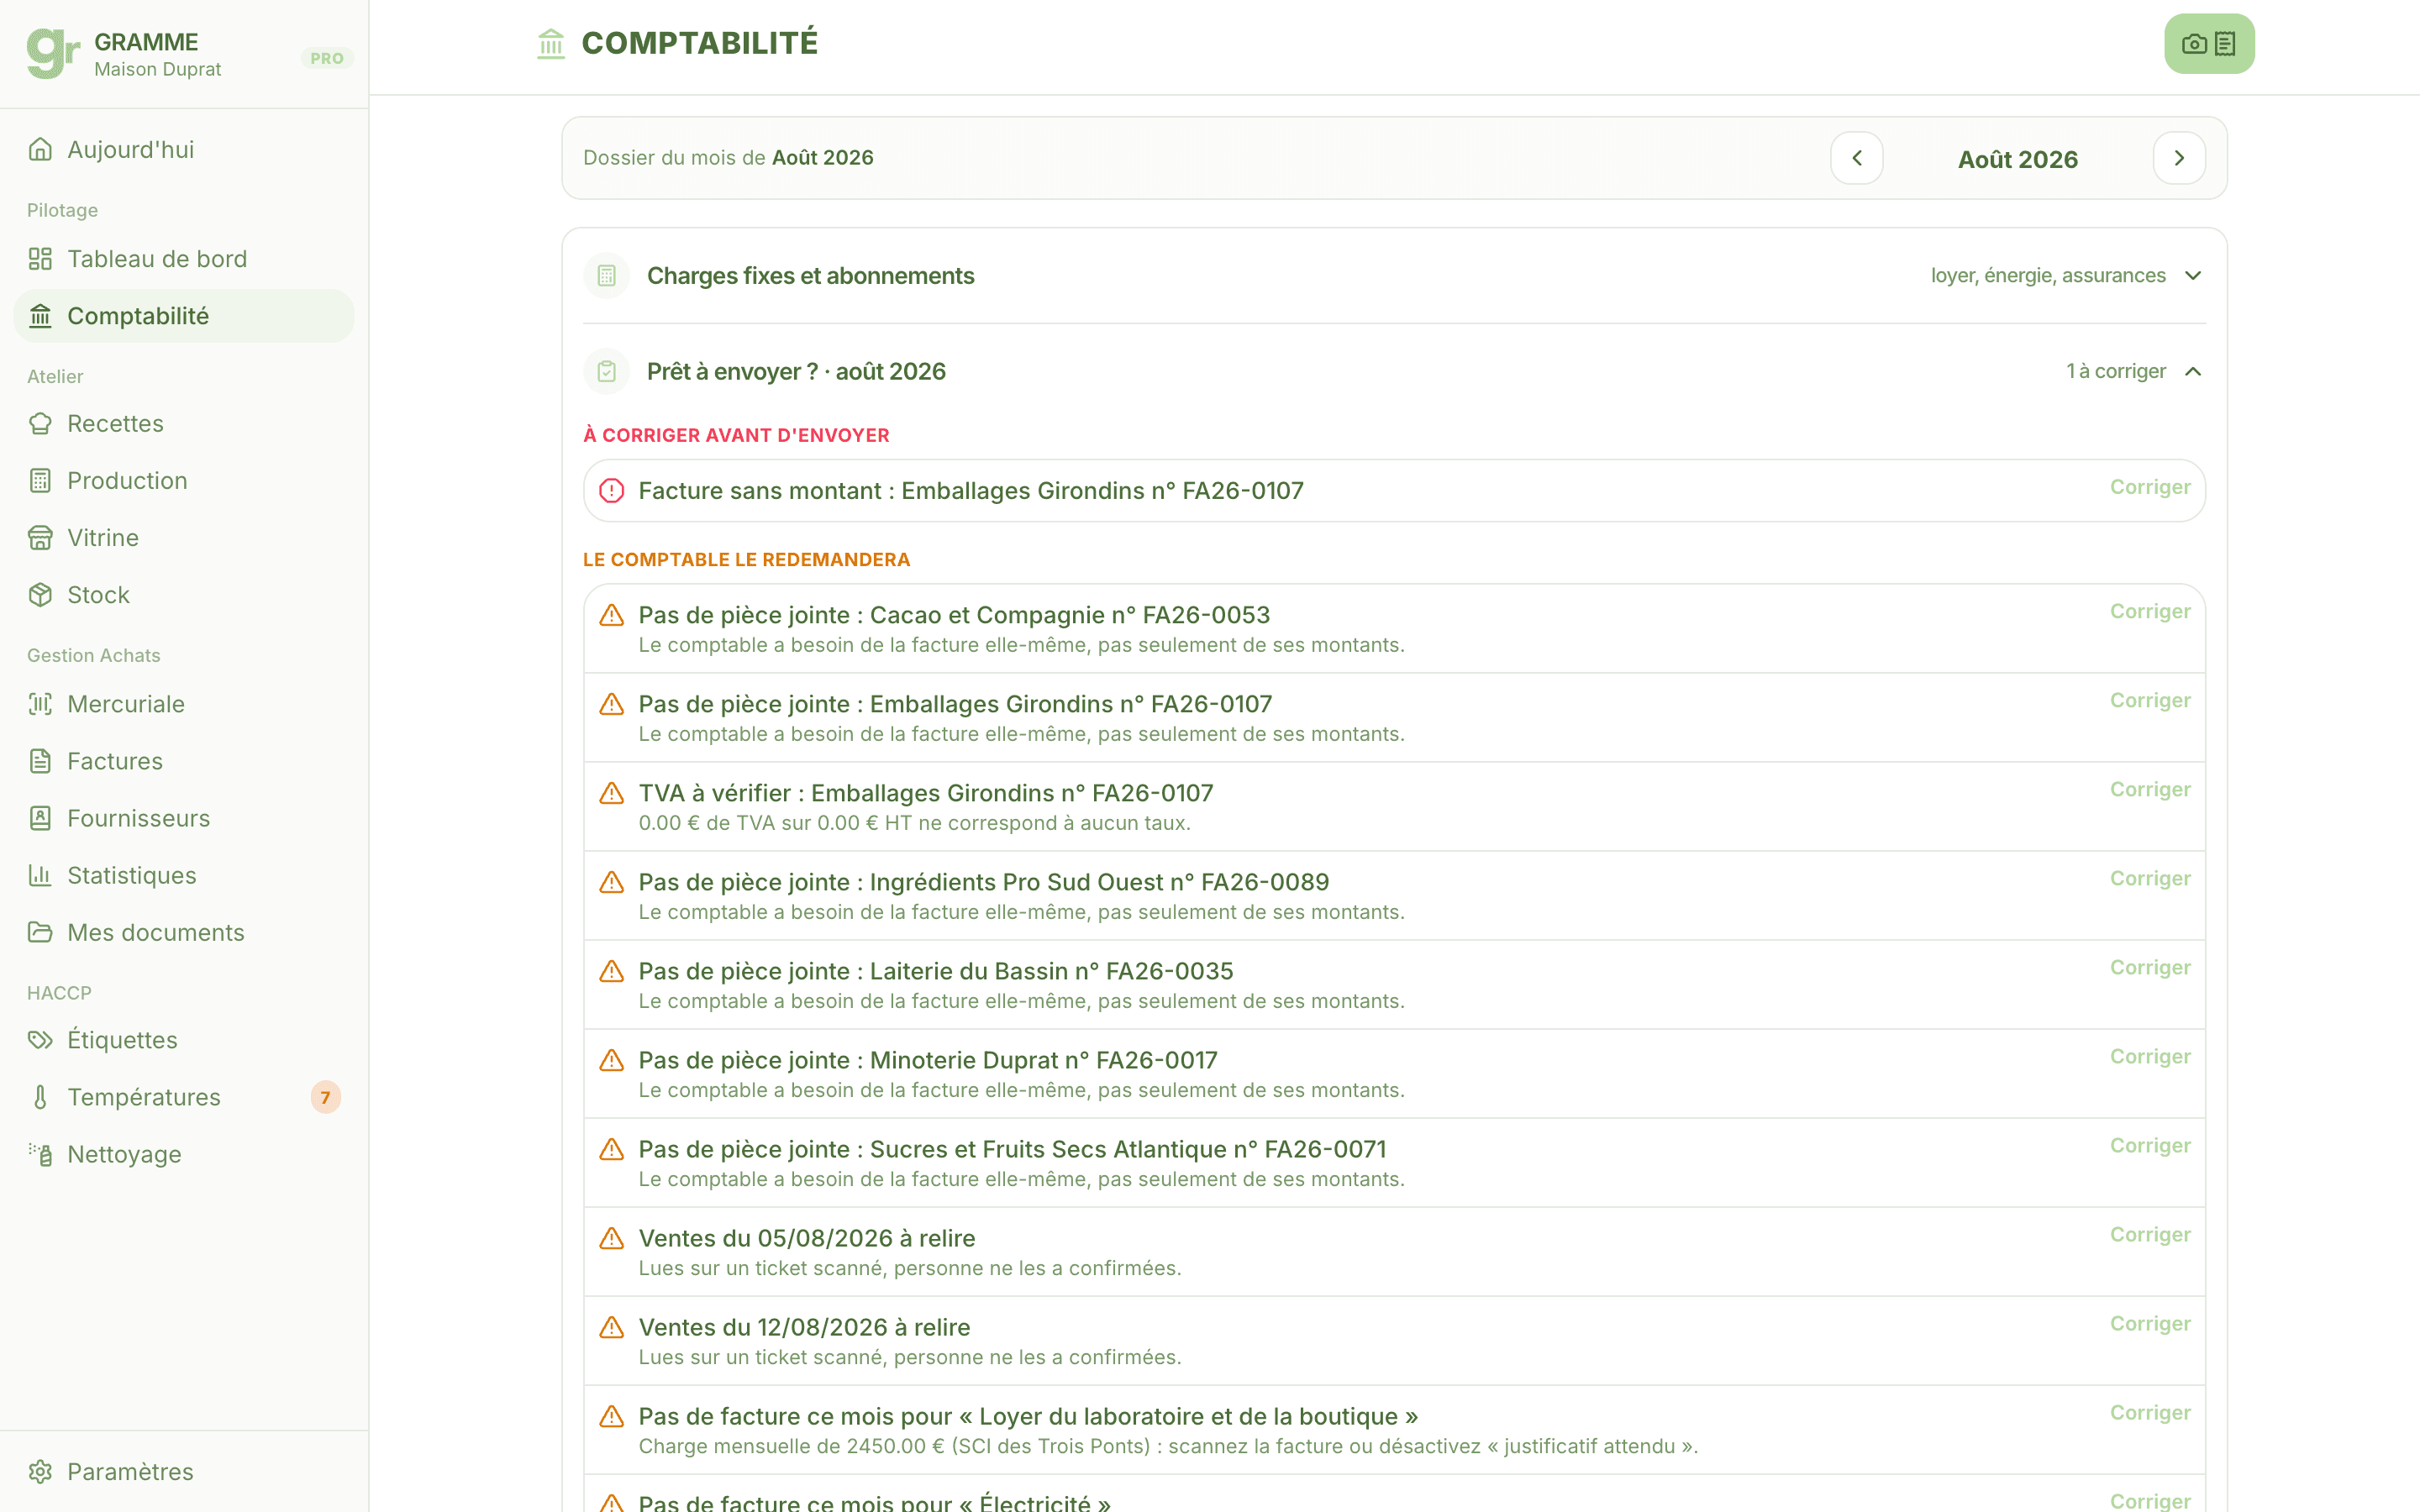Click the bar chart icon for Statistiques

(40, 875)
